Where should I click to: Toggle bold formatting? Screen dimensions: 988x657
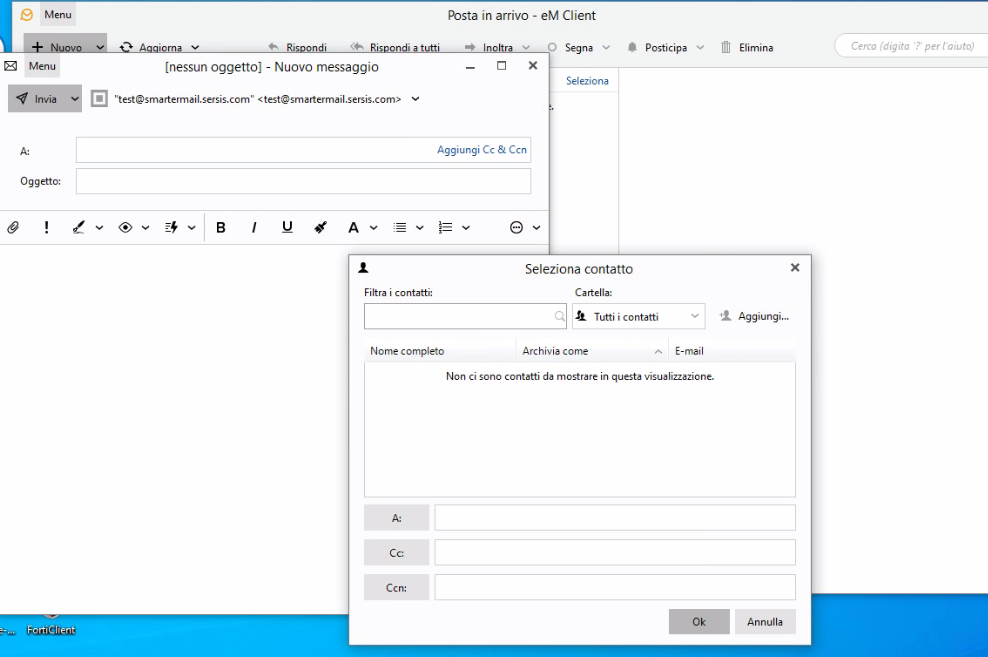tap(221, 228)
